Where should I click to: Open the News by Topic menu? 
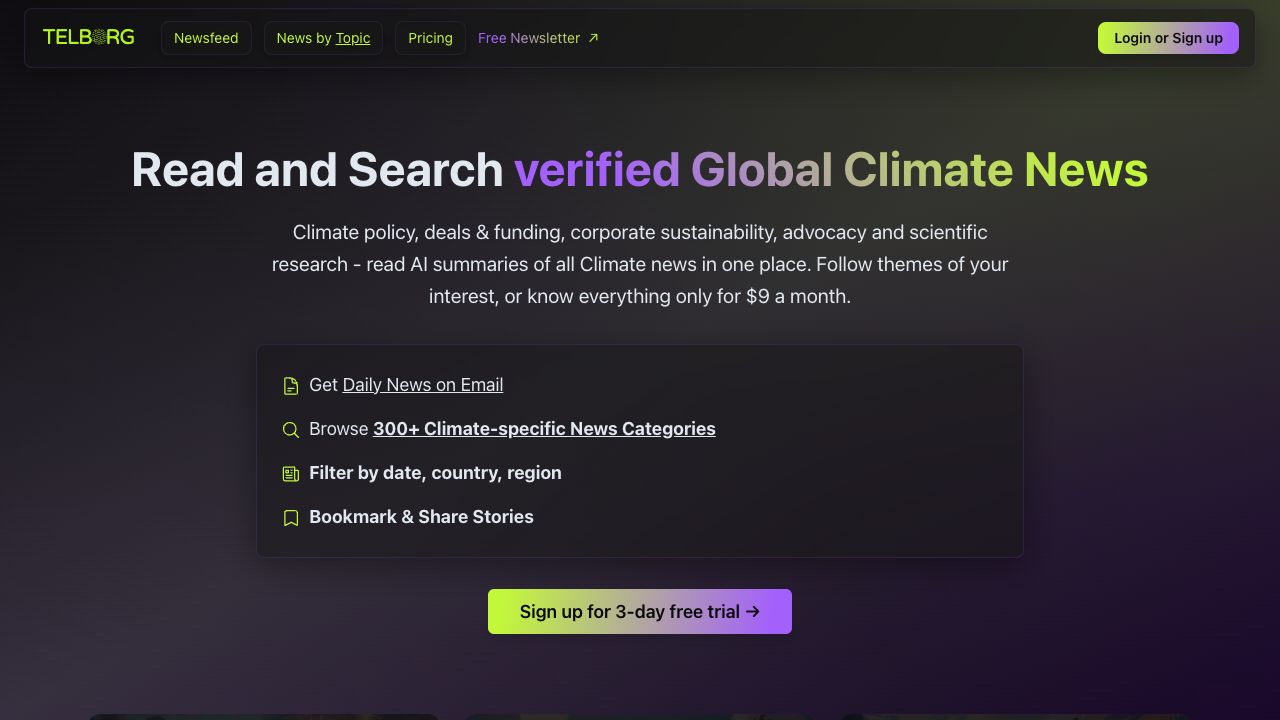coord(323,38)
